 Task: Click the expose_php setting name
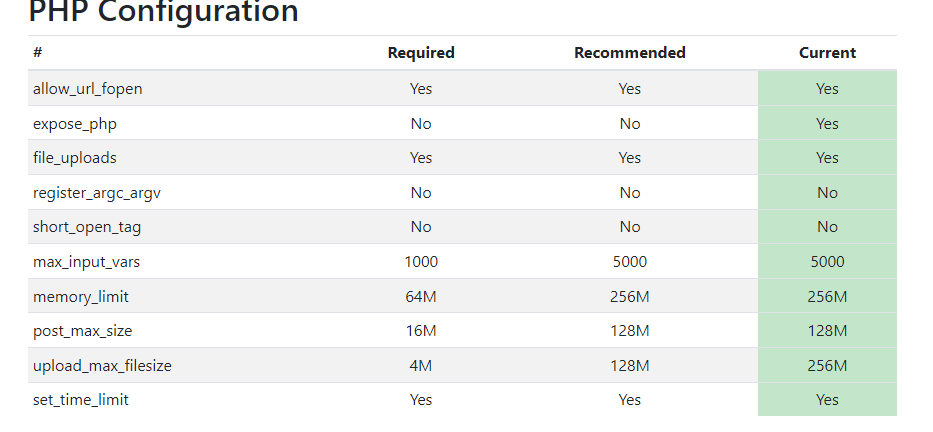tap(75, 124)
